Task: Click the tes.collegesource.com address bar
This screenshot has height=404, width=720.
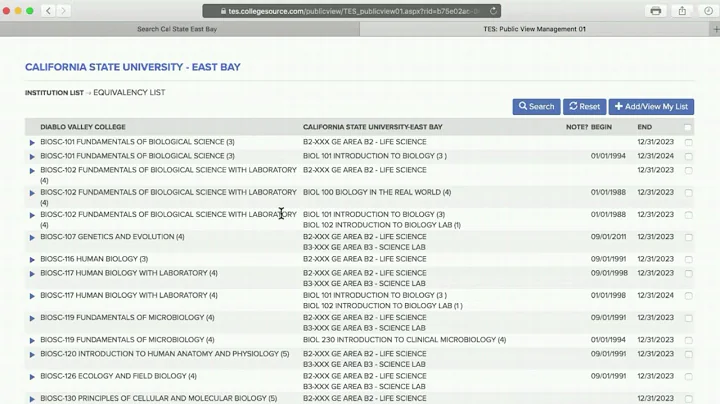Action: [x=351, y=11]
